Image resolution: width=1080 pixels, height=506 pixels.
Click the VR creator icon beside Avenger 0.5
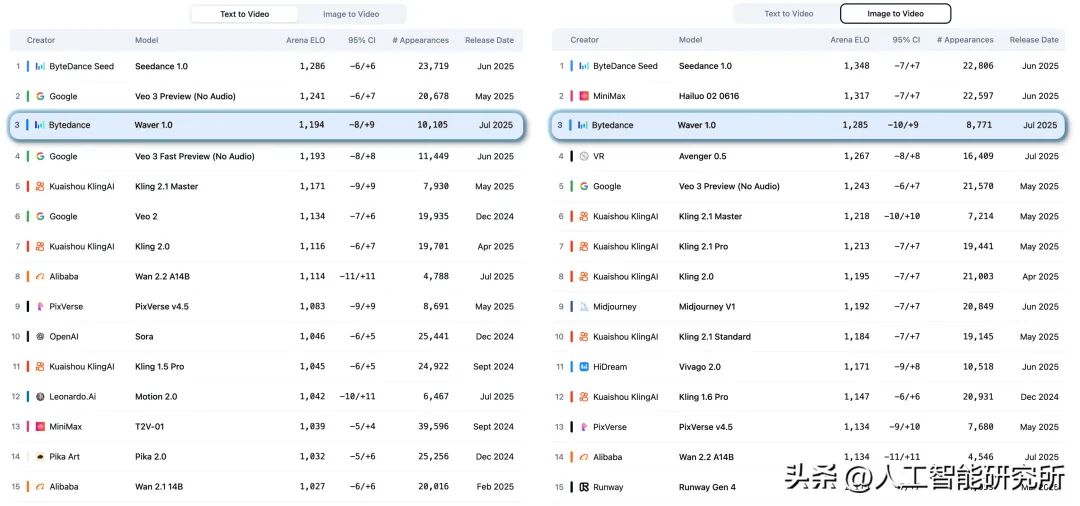[x=584, y=157]
